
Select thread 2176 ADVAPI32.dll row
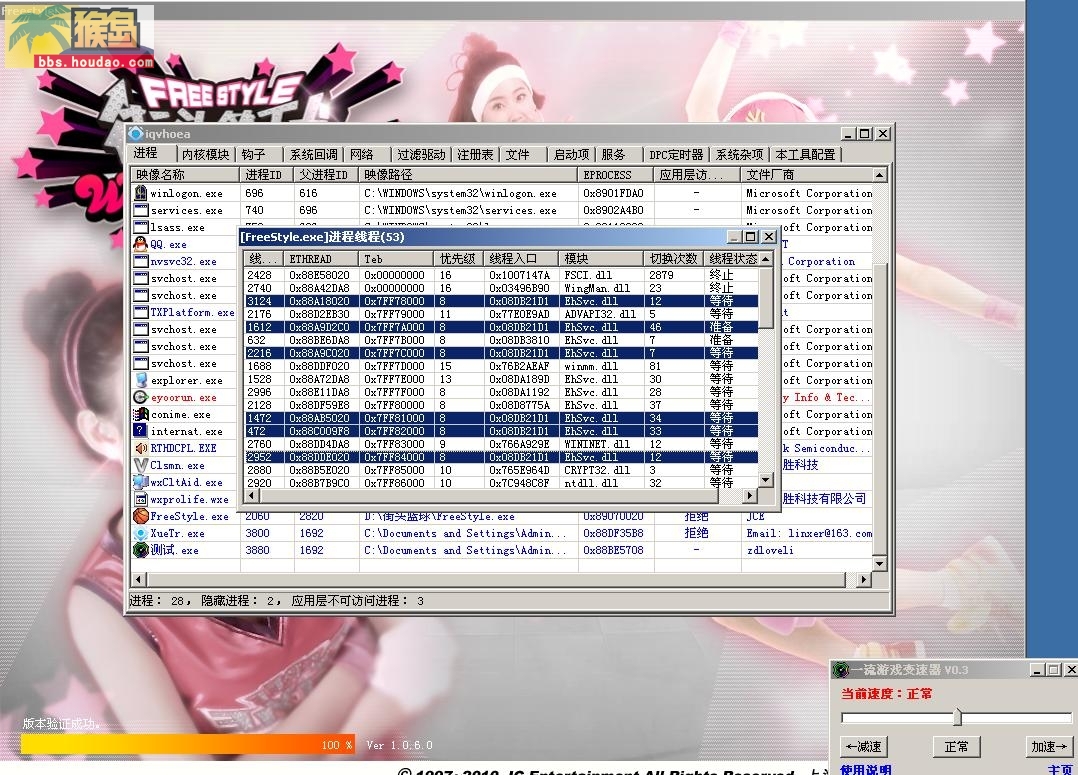click(x=502, y=314)
